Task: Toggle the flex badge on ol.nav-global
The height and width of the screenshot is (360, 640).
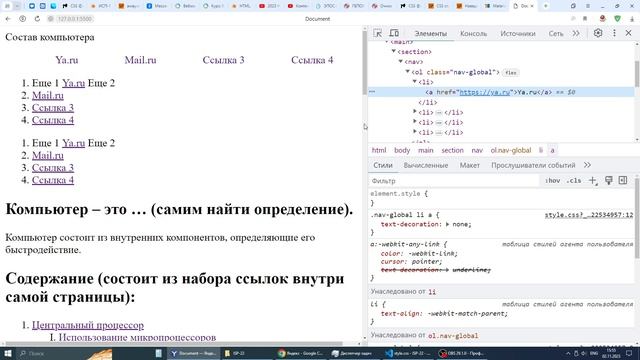Action: [510, 73]
